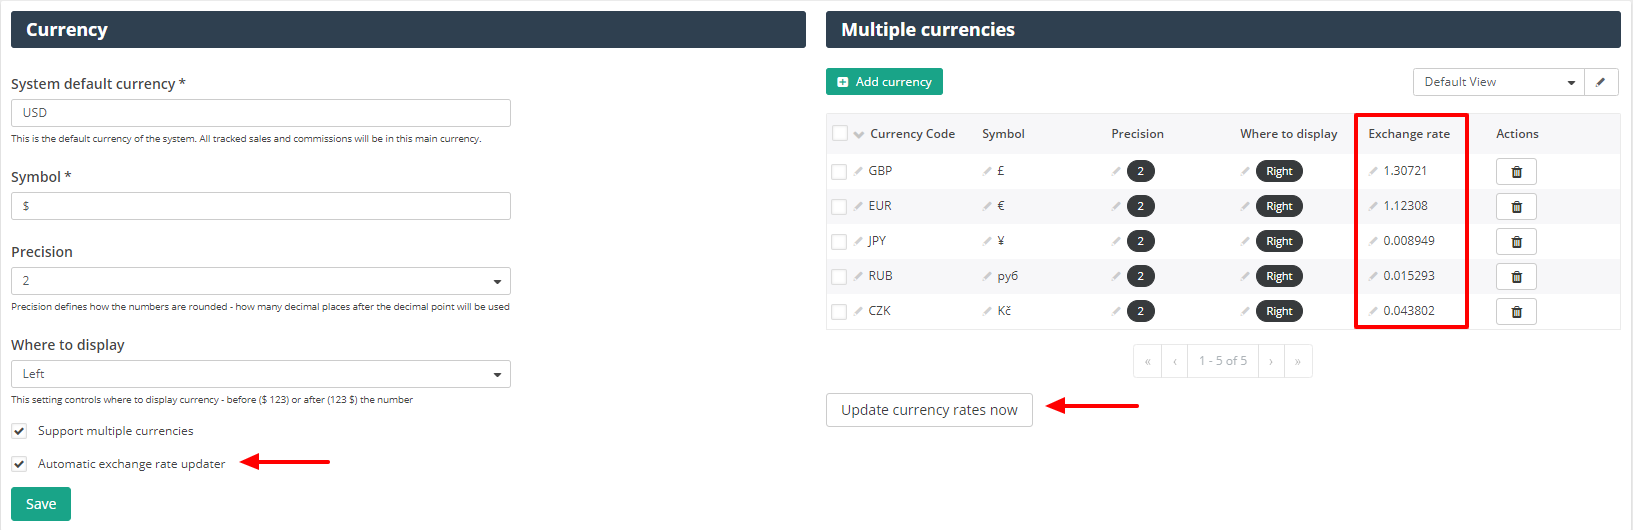Click the Add currency button
Image resolution: width=1633 pixels, height=530 pixels.
click(884, 82)
